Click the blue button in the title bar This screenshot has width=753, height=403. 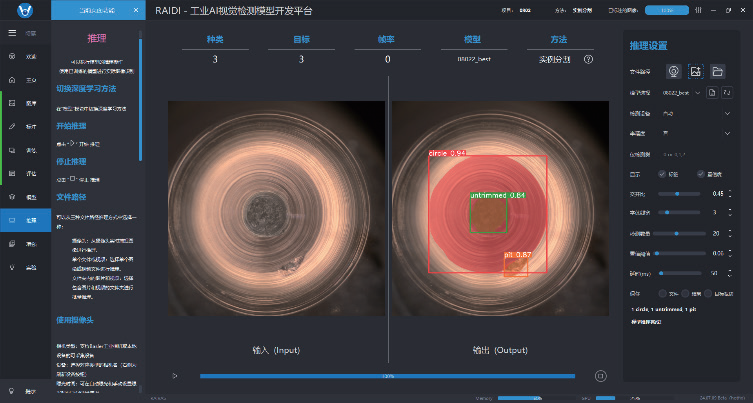pyautogui.click(x=667, y=10)
